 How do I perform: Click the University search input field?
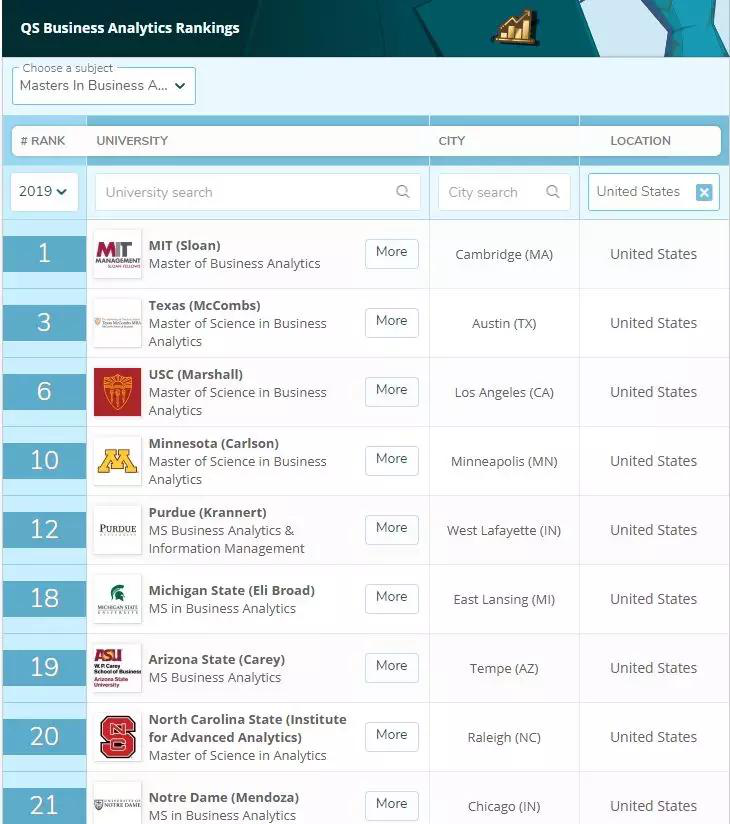[x=258, y=192]
